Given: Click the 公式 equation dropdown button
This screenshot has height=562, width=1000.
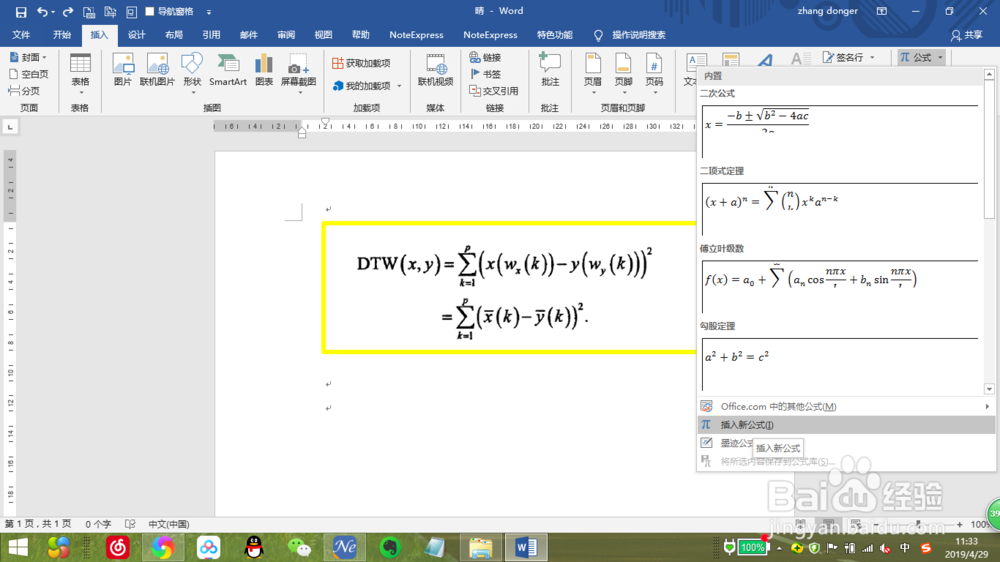Looking at the screenshot, I should click(921, 57).
